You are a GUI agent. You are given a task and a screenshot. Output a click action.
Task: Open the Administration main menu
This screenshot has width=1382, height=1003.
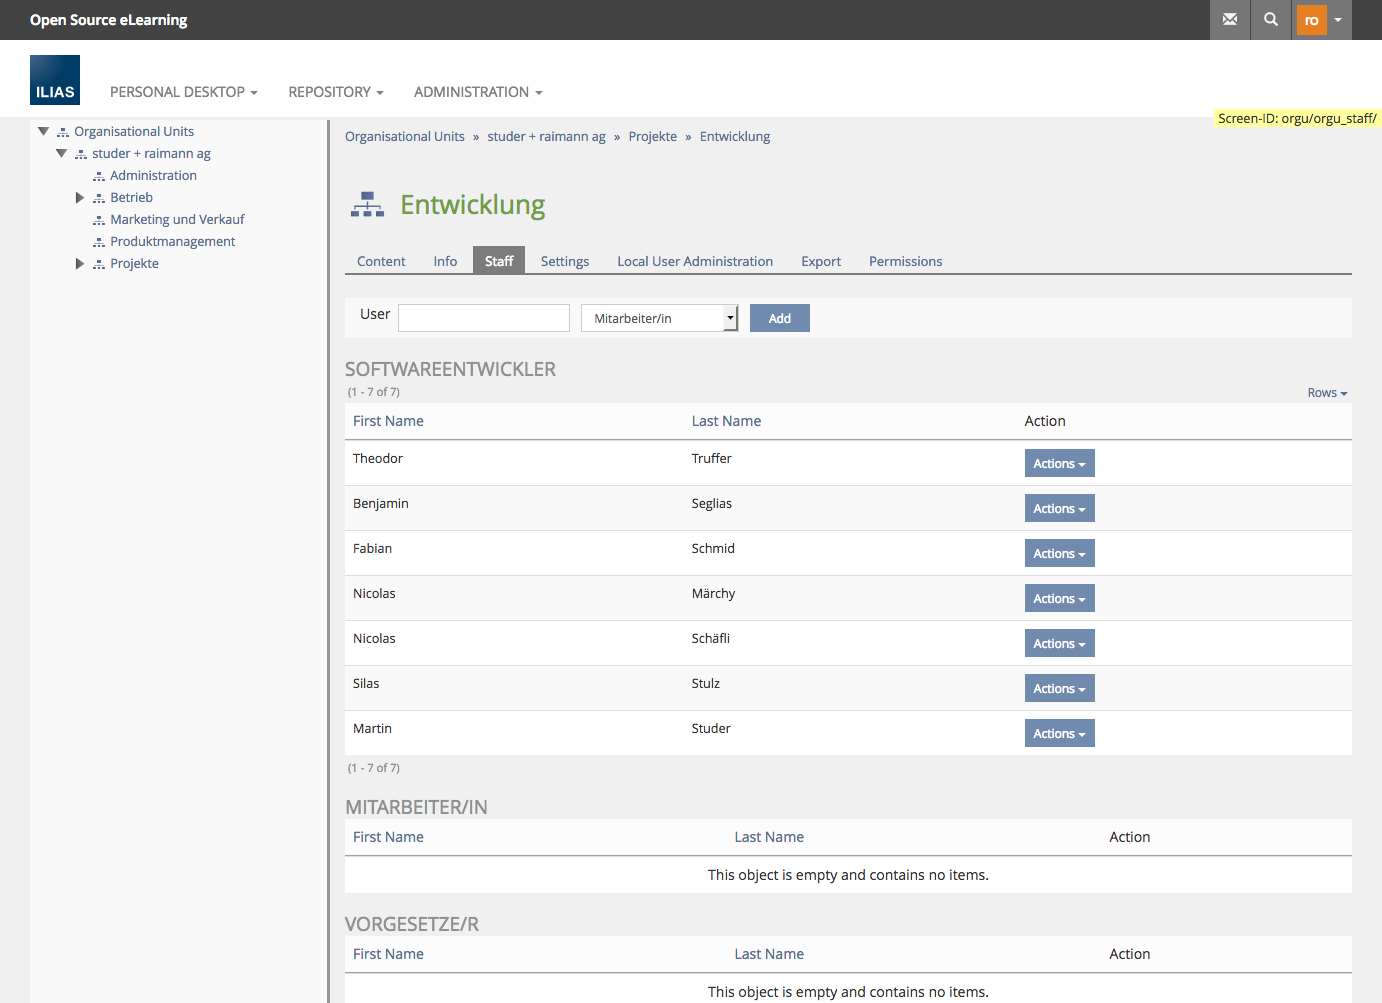(478, 92)
